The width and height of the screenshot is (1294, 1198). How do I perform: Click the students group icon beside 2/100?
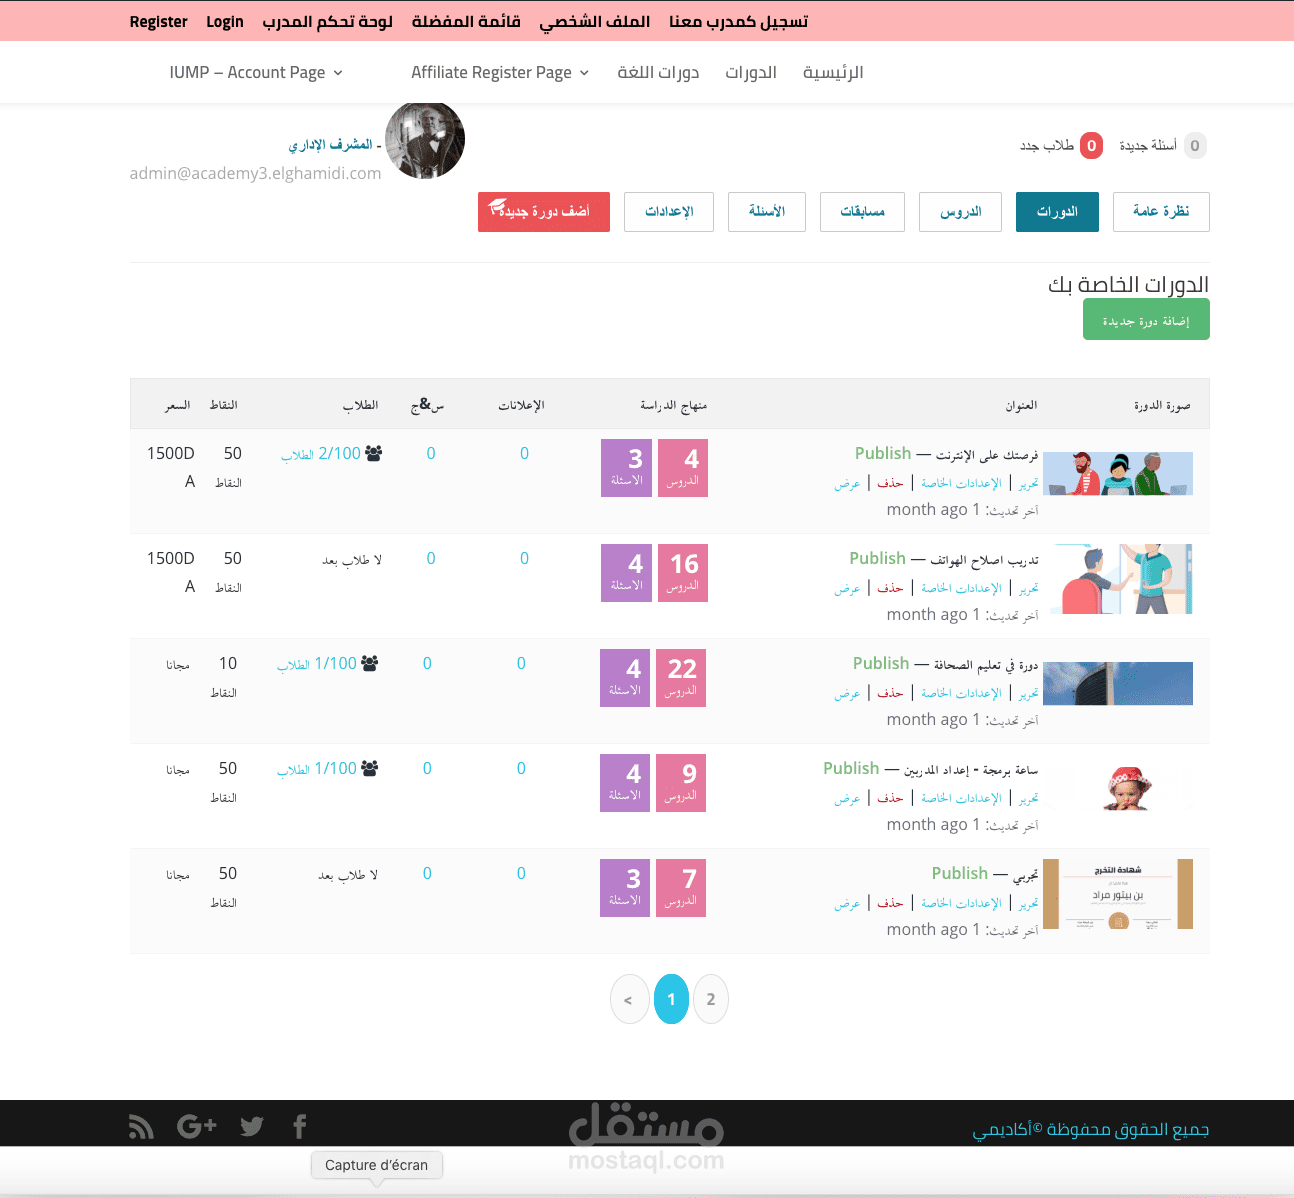point(374,453)
